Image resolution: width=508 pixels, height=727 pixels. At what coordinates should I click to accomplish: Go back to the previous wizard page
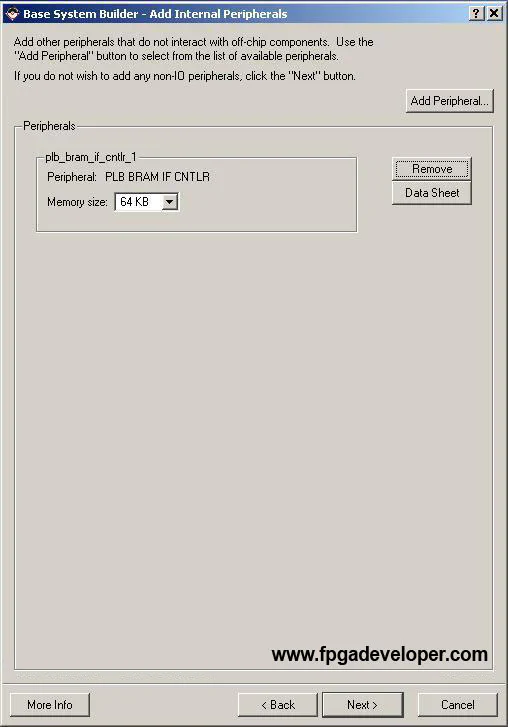[278, 705]
